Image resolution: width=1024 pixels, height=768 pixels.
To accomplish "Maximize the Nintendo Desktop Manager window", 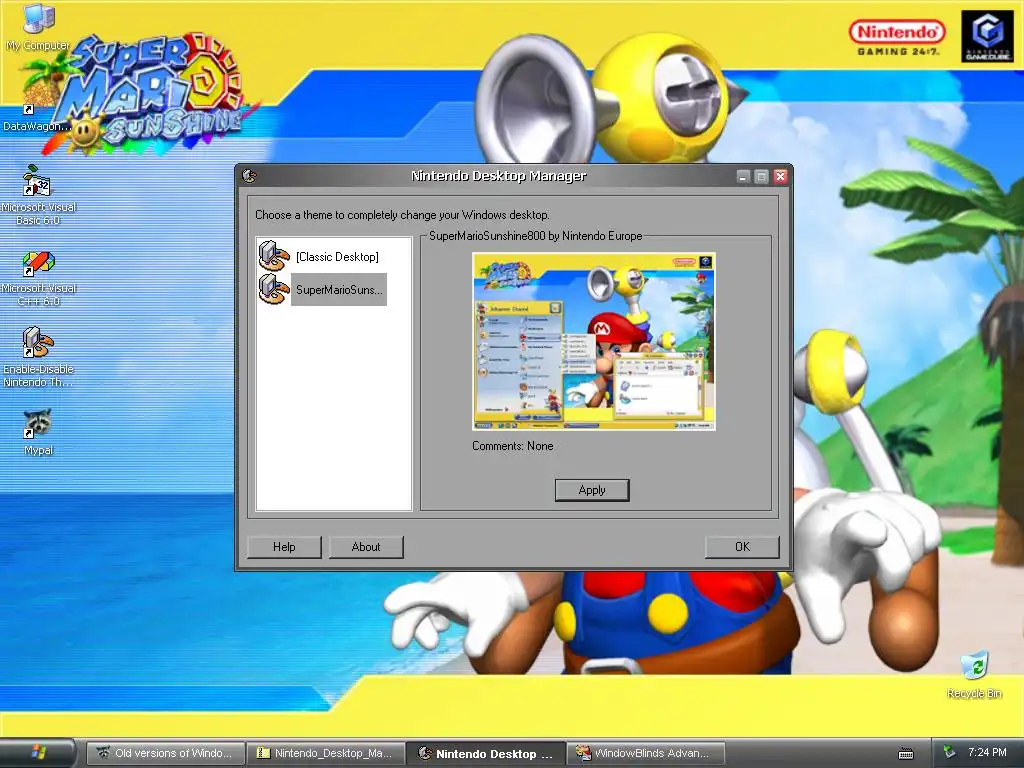I will point(761,176).
